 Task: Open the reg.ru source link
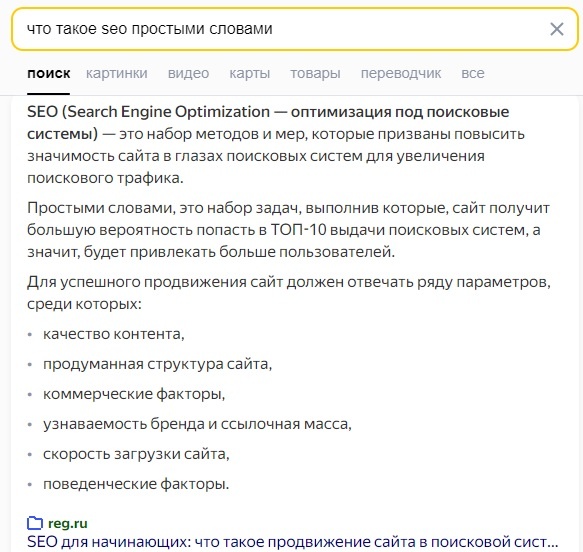coord(68,523)
